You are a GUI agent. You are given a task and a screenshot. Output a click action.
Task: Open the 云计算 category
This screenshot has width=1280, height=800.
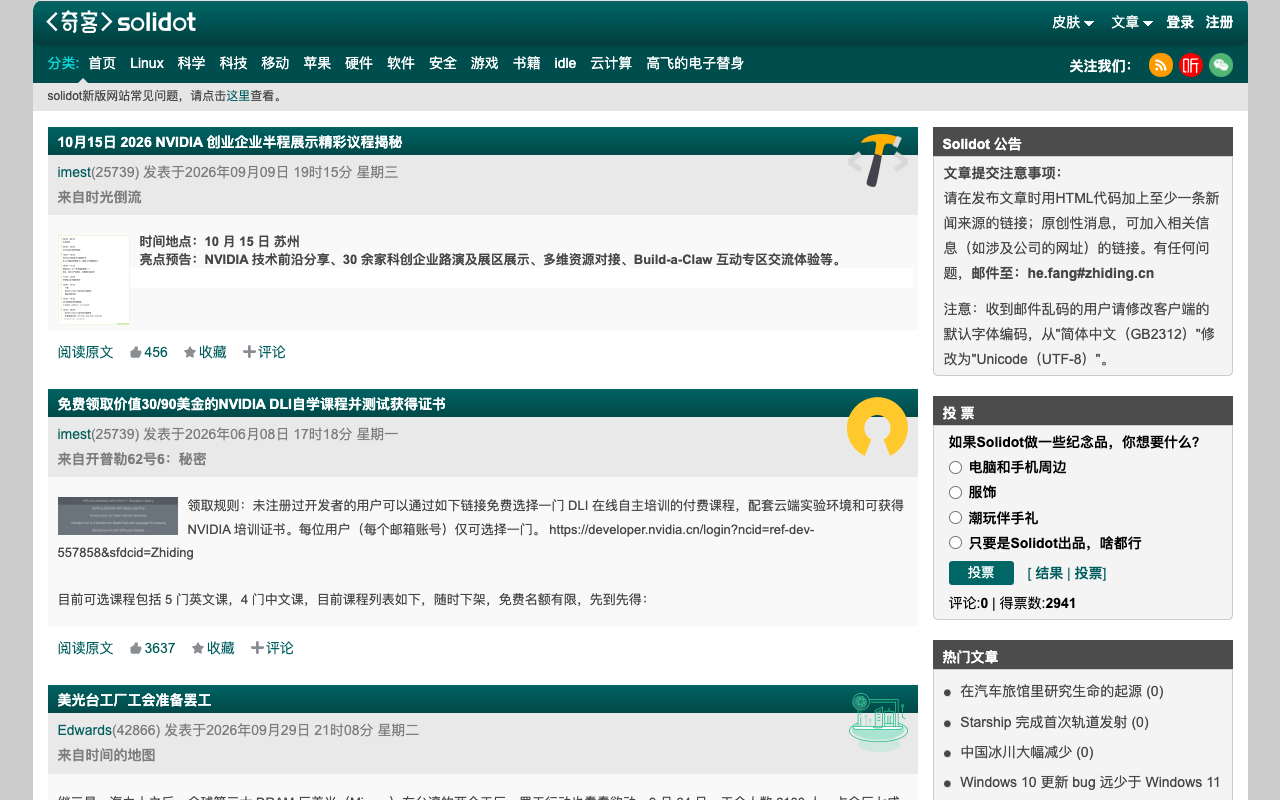tap(611, 63)
